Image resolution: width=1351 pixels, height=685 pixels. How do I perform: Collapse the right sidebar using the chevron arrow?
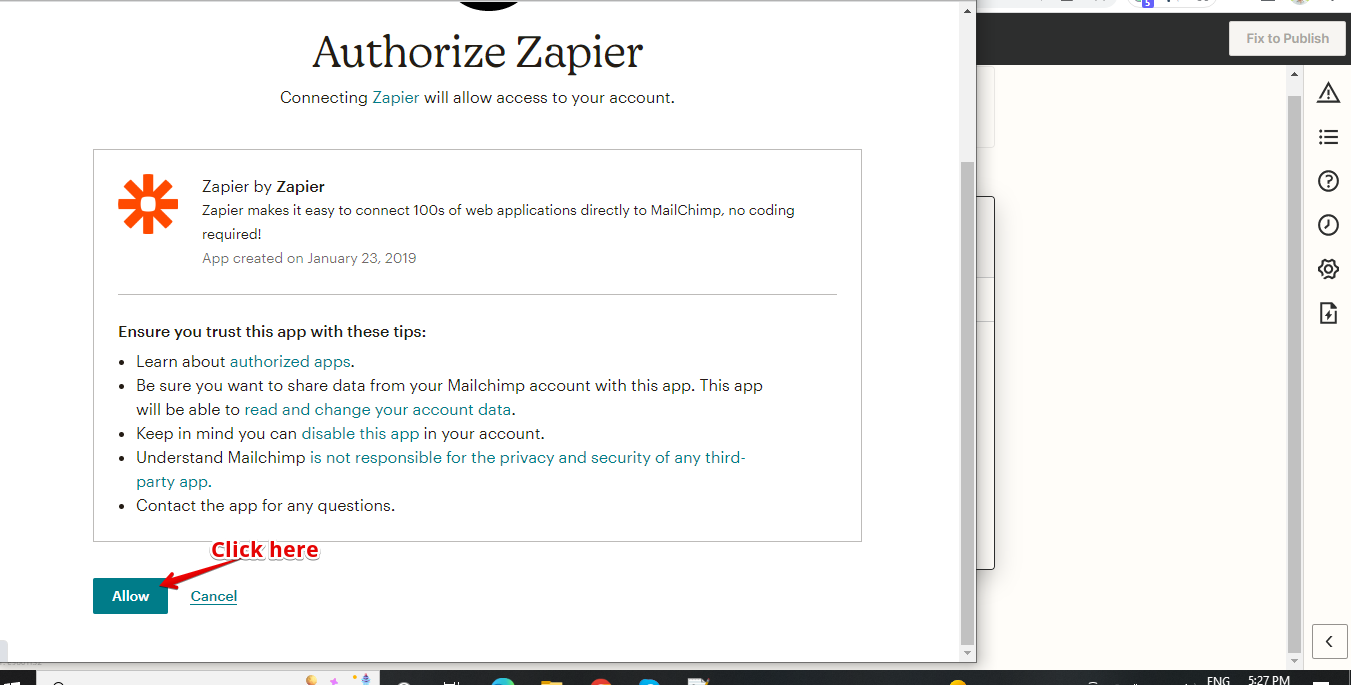point(1329,641)
